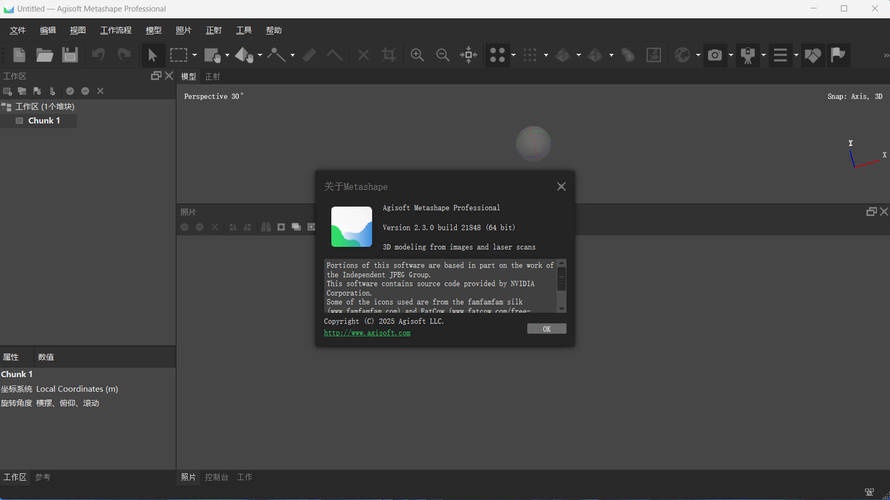
Task: Select the arrow Navigation tool
Action: 152,55
